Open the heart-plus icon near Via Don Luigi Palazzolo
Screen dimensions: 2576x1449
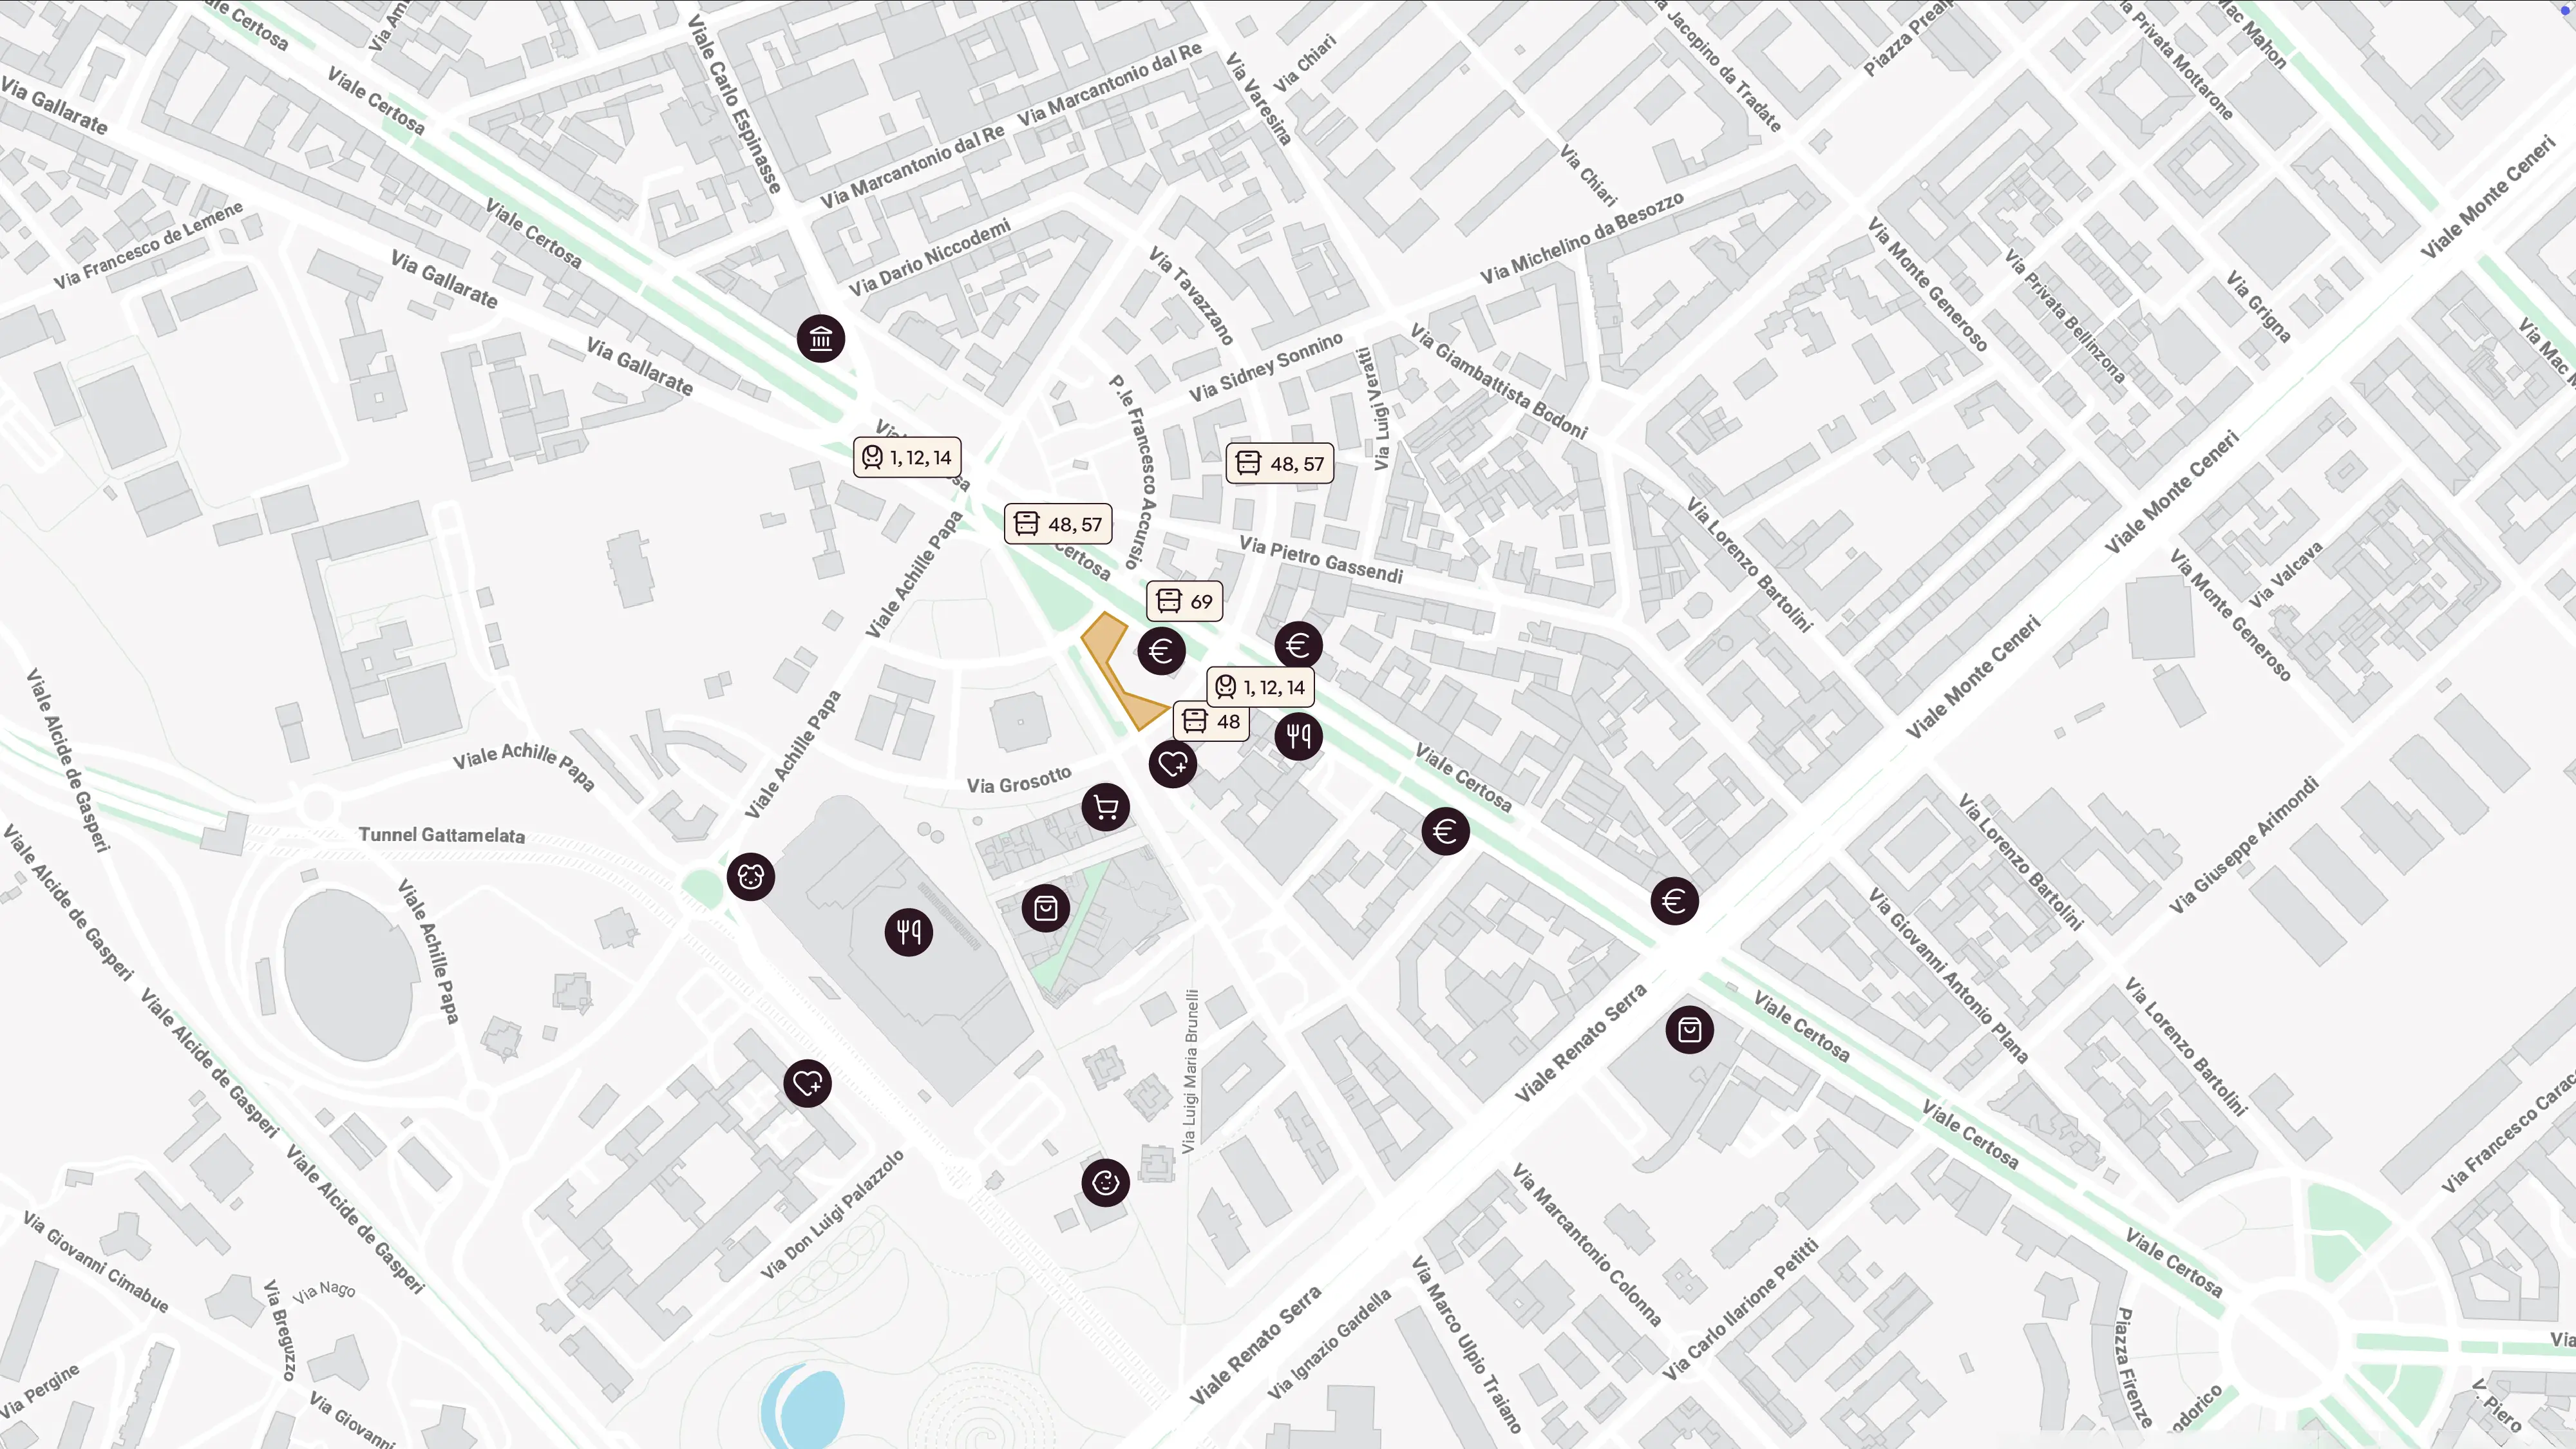click(x=807, y=1083)
